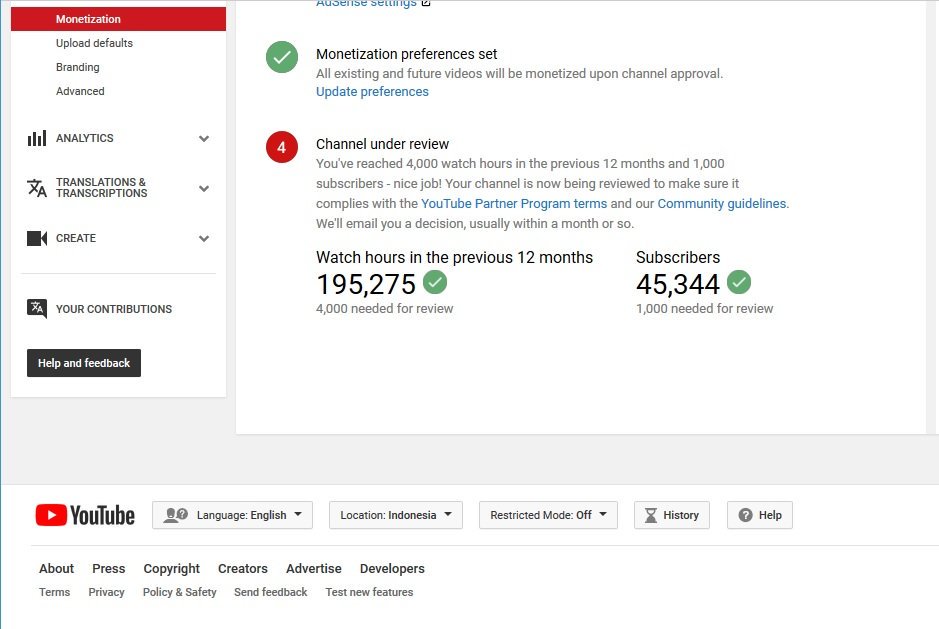The height and width of the screenshot is (629, 939).
Task: Click the Your Contributions translate icon
Action: (x=37, y=309)
